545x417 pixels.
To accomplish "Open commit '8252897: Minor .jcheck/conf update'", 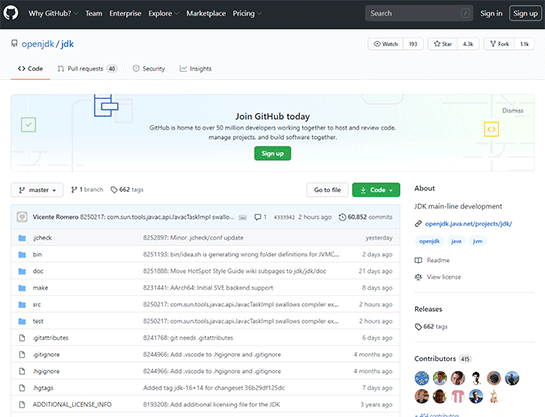I will (x=193, y=238).
